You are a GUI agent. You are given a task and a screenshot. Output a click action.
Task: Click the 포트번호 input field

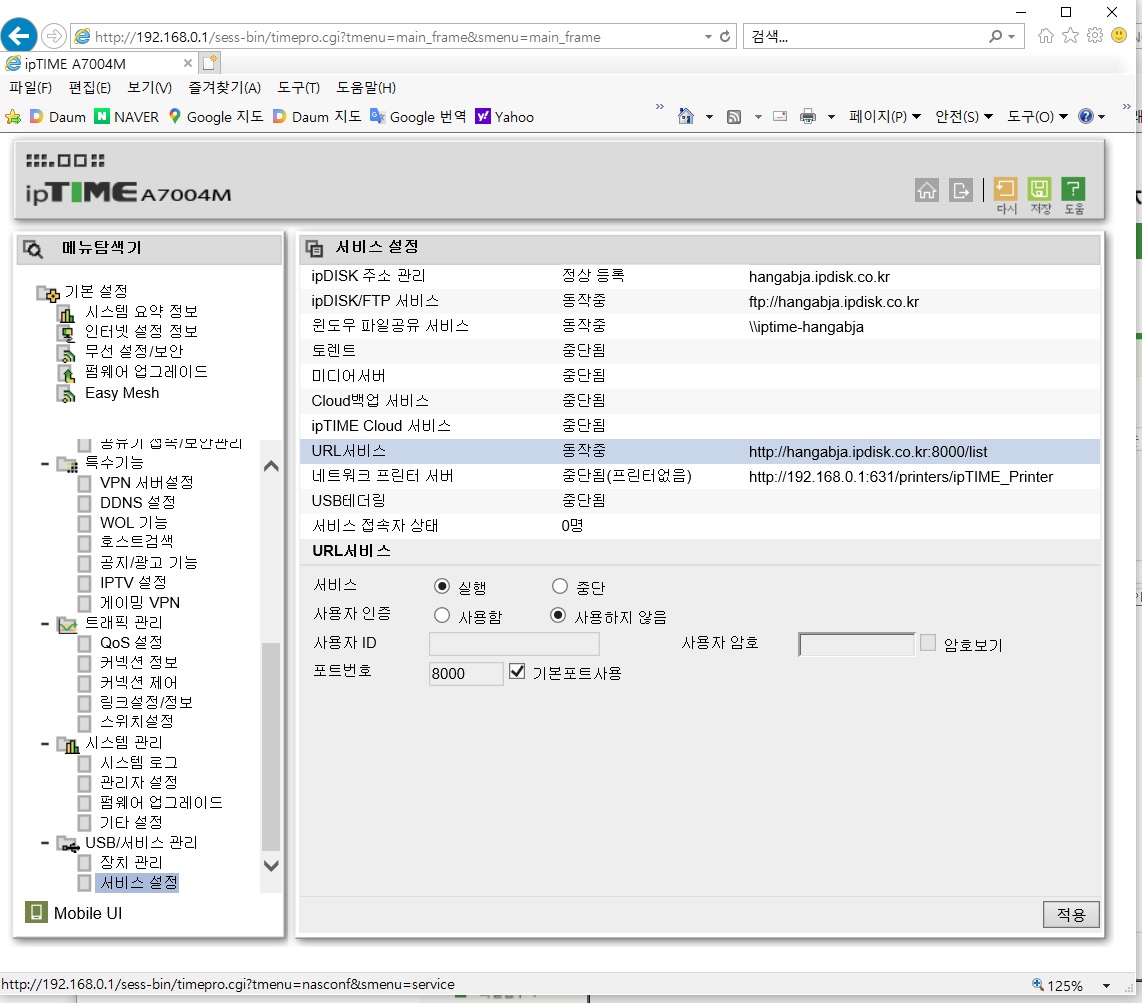tap(465, 673)
